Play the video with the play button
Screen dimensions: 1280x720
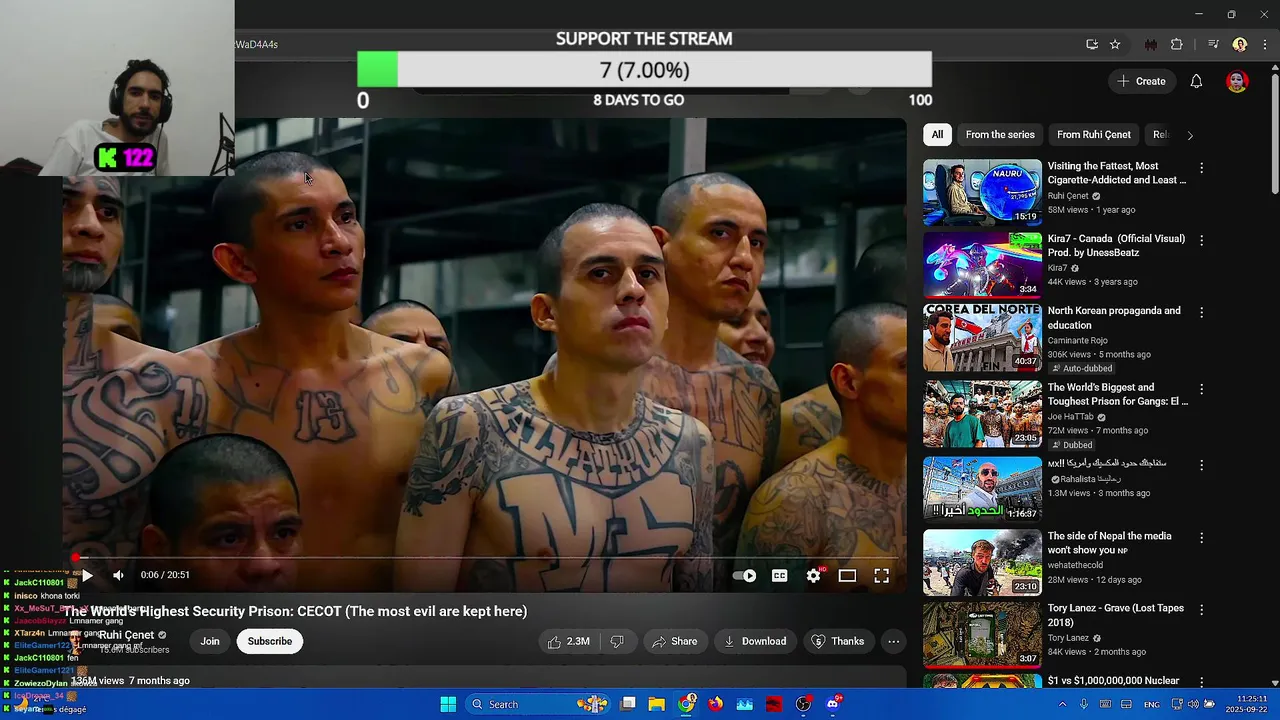point(87,575)
